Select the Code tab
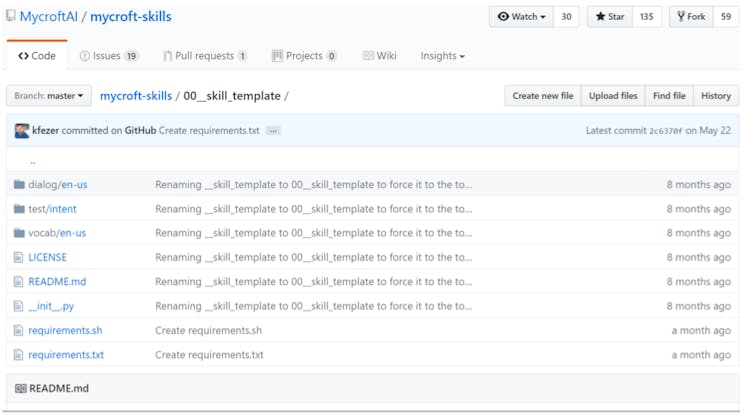 [37, 56]
